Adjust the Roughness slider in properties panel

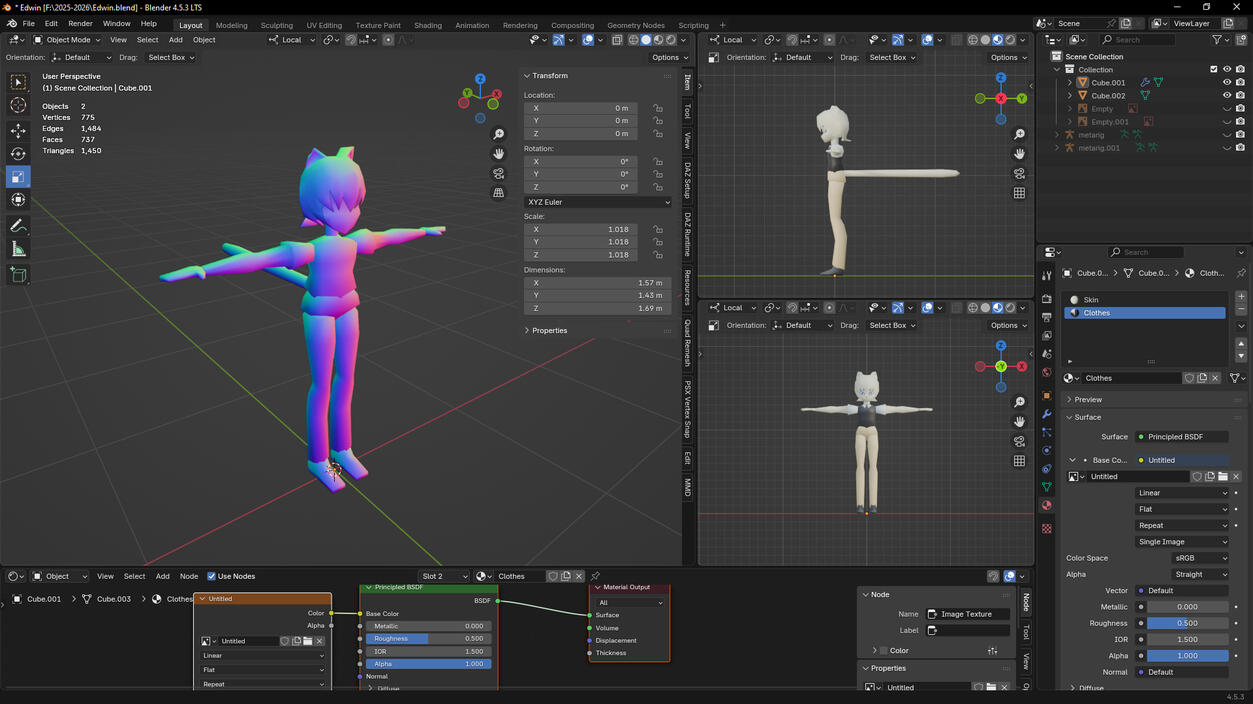pos(1187,623)
